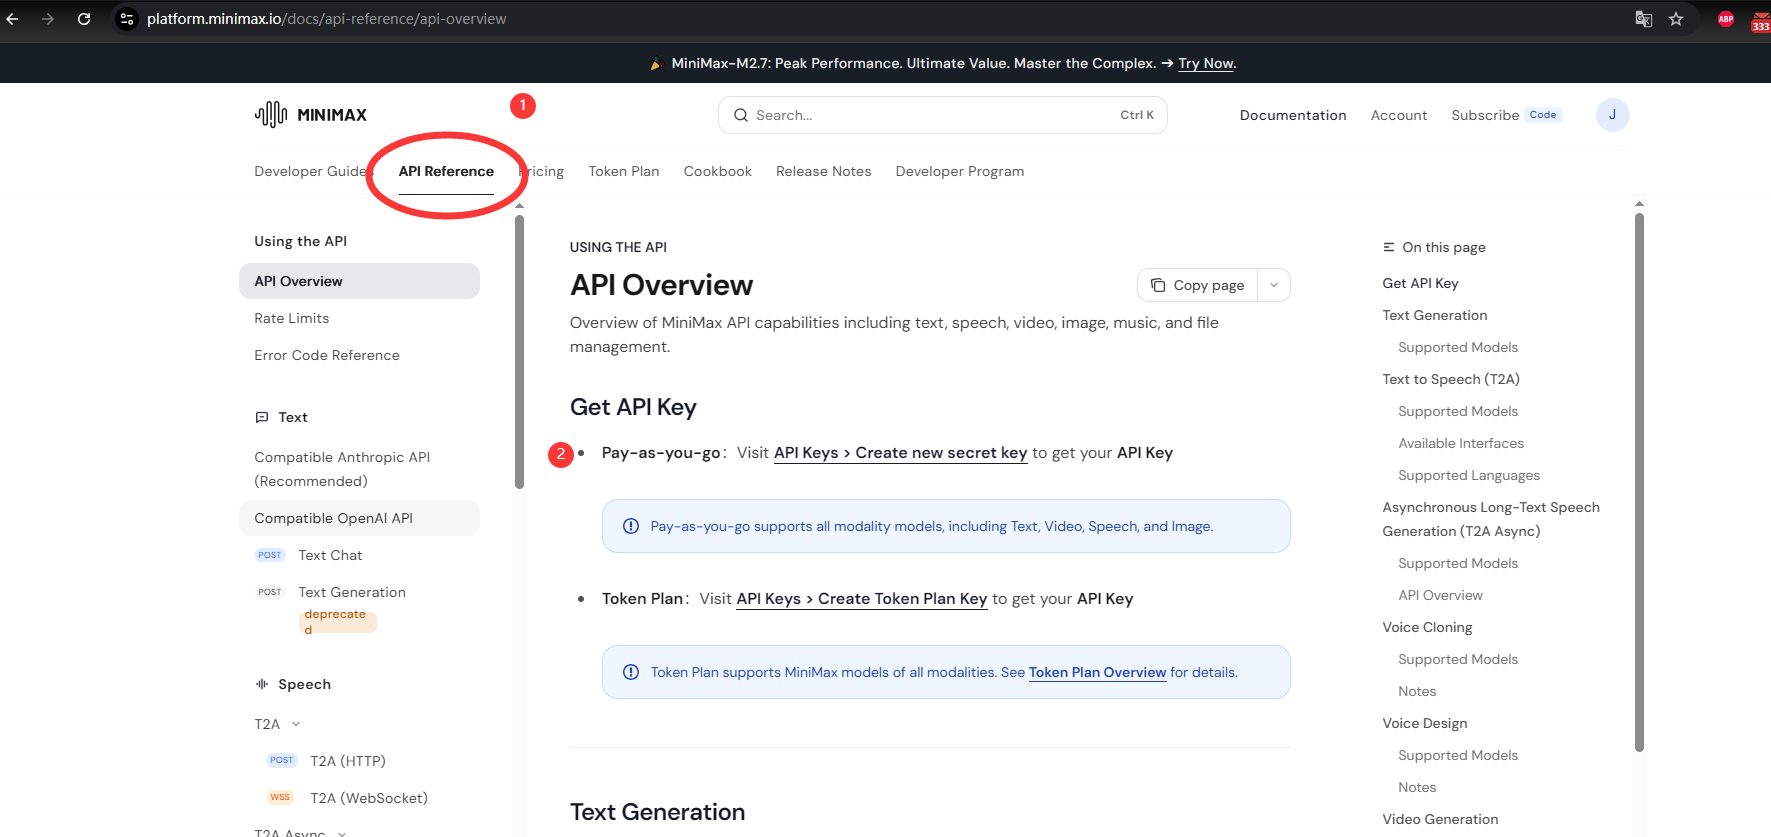This screenshot has height=837, width=1771.
Task: Focus the browser address bar URL
Action: (x=326, y=19)
